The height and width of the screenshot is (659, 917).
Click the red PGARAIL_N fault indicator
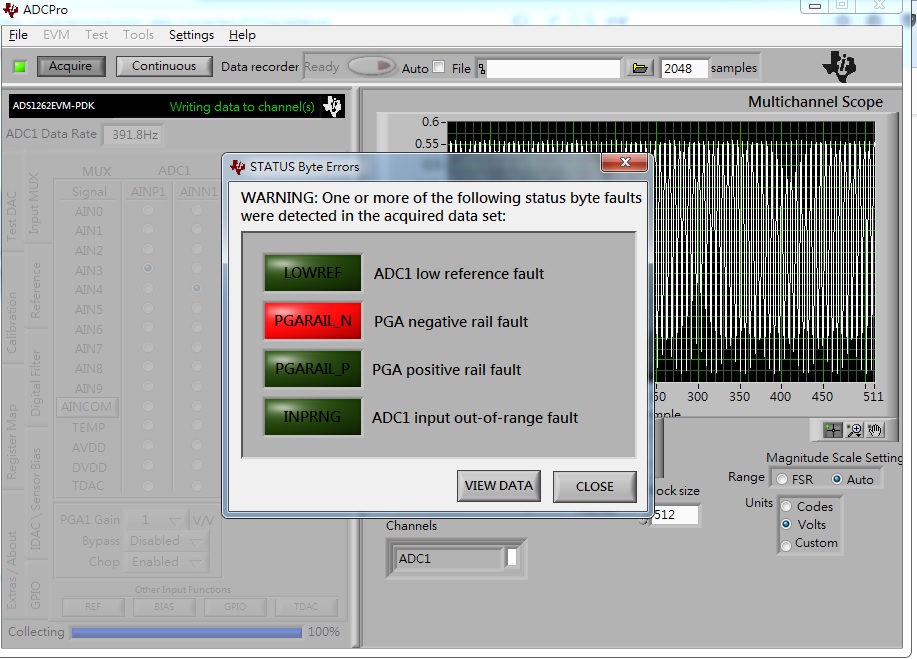coord(312,320)
